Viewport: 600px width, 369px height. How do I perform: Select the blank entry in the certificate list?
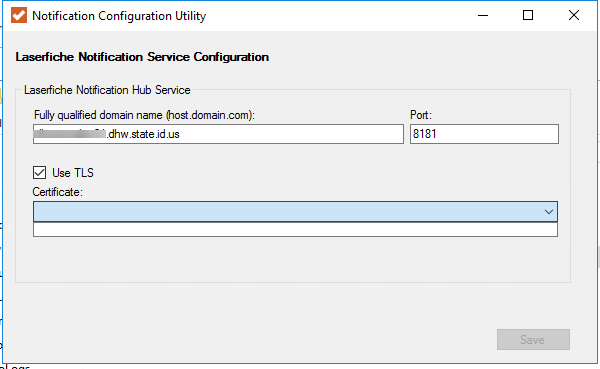point(295,230)
